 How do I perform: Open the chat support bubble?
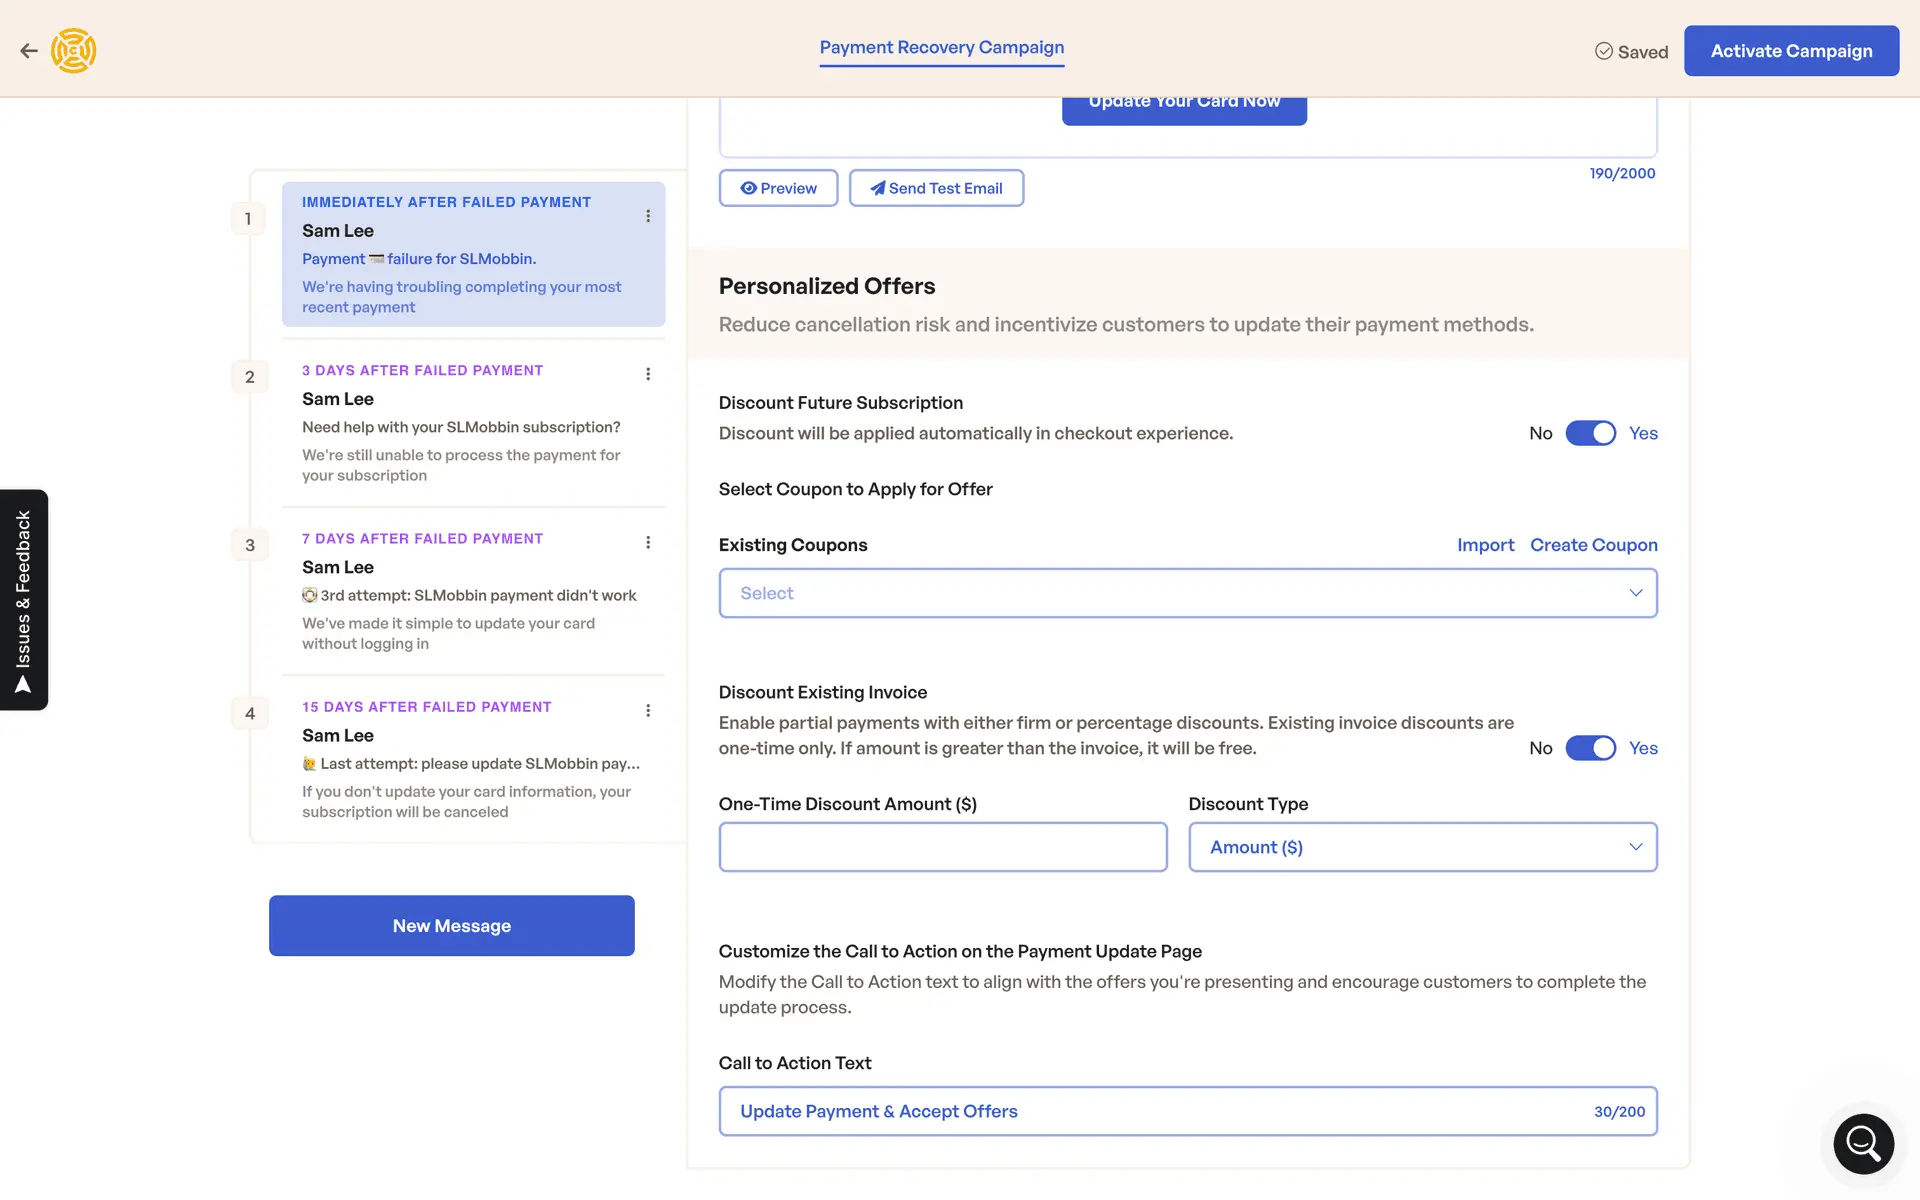(1863, 1143)
